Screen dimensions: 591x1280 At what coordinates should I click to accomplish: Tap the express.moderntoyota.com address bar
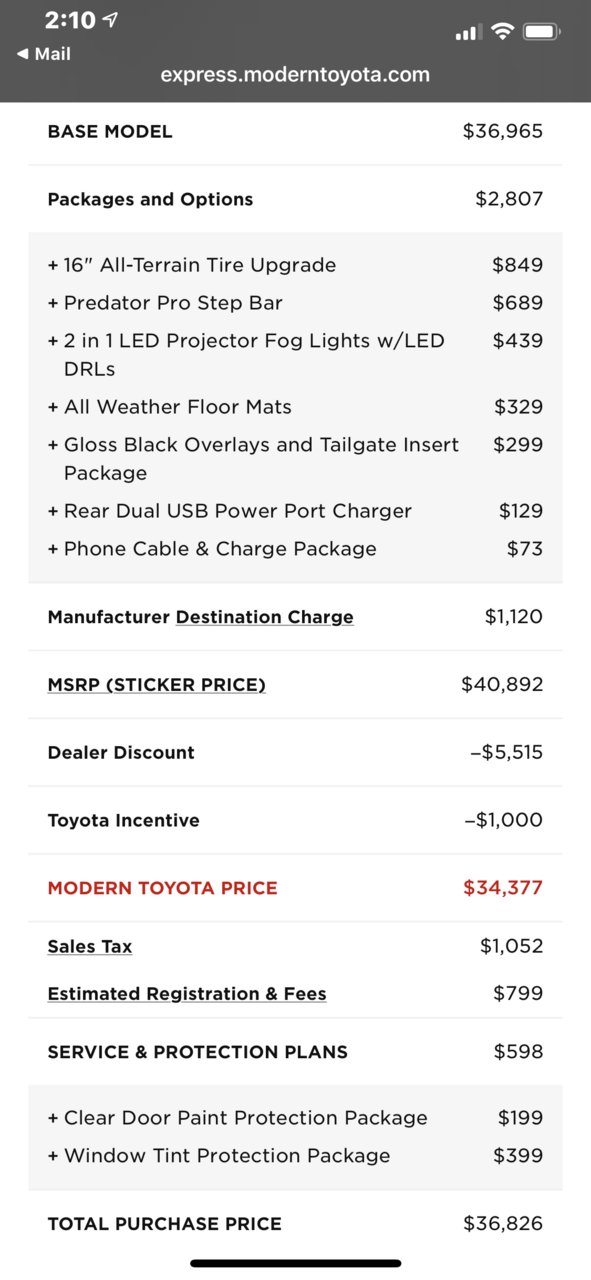click(x=295, y=74)
